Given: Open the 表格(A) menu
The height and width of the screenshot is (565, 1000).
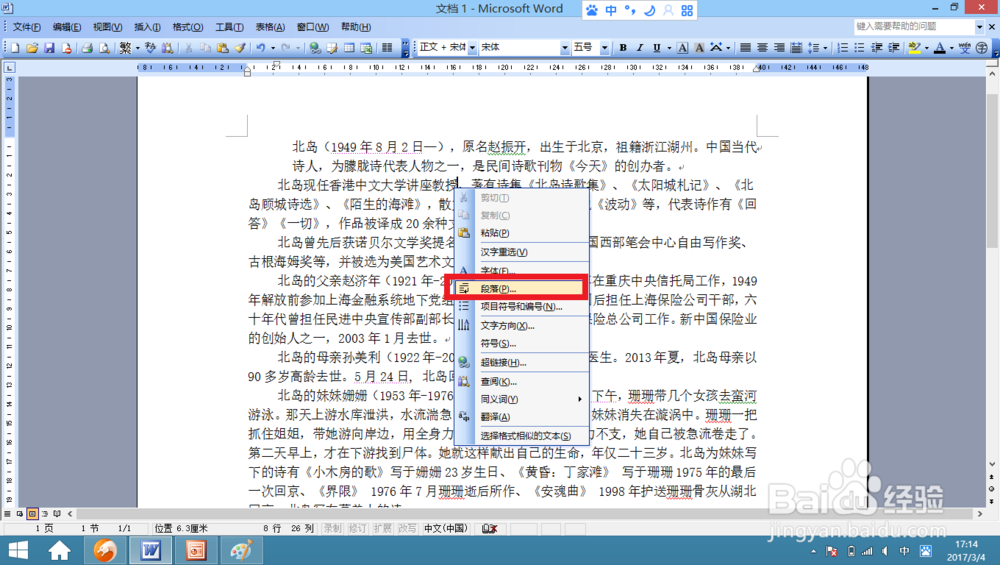Looking at the screenshot, I should 270,27.
